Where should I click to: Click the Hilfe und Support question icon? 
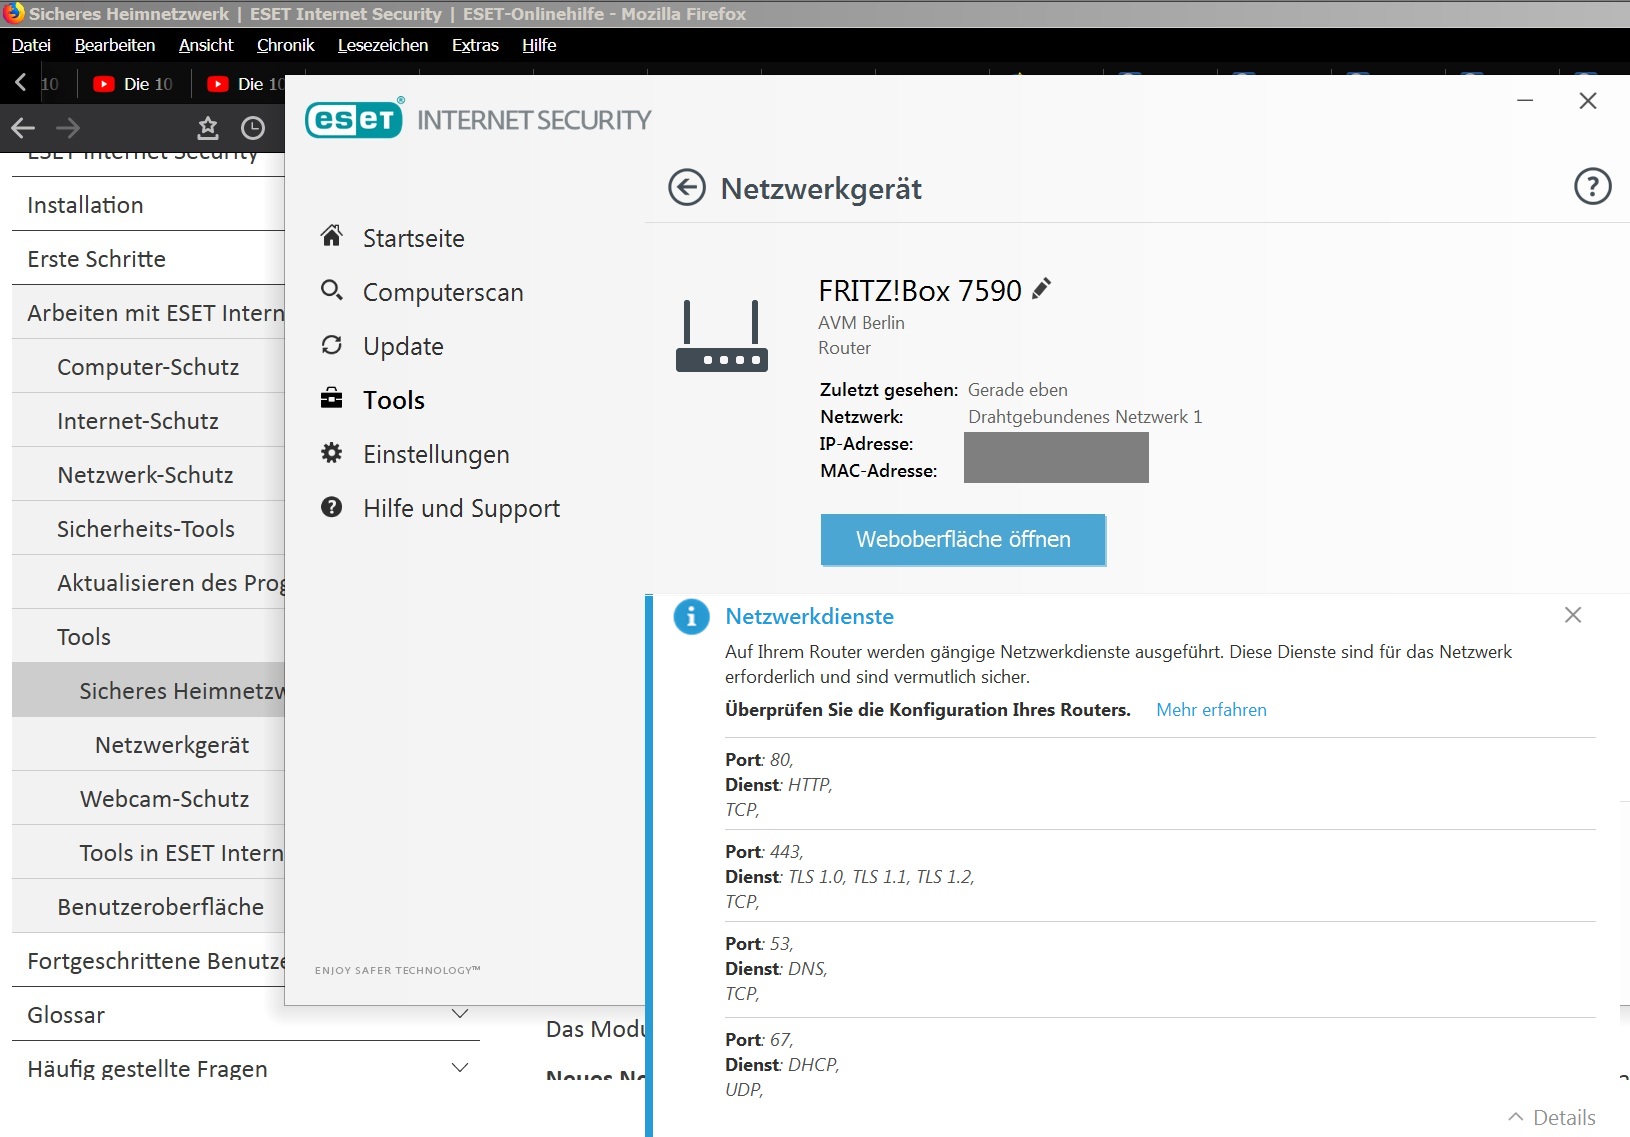click(332, 507)
